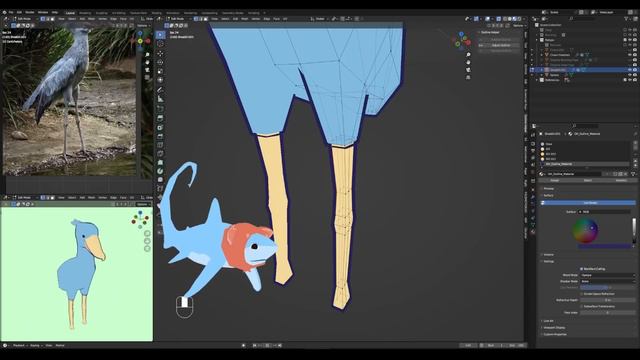The height and width of the screenshot is (360, 640).
Task: Open the outliner filter funnel icon
Action: [x=627, y=18]
